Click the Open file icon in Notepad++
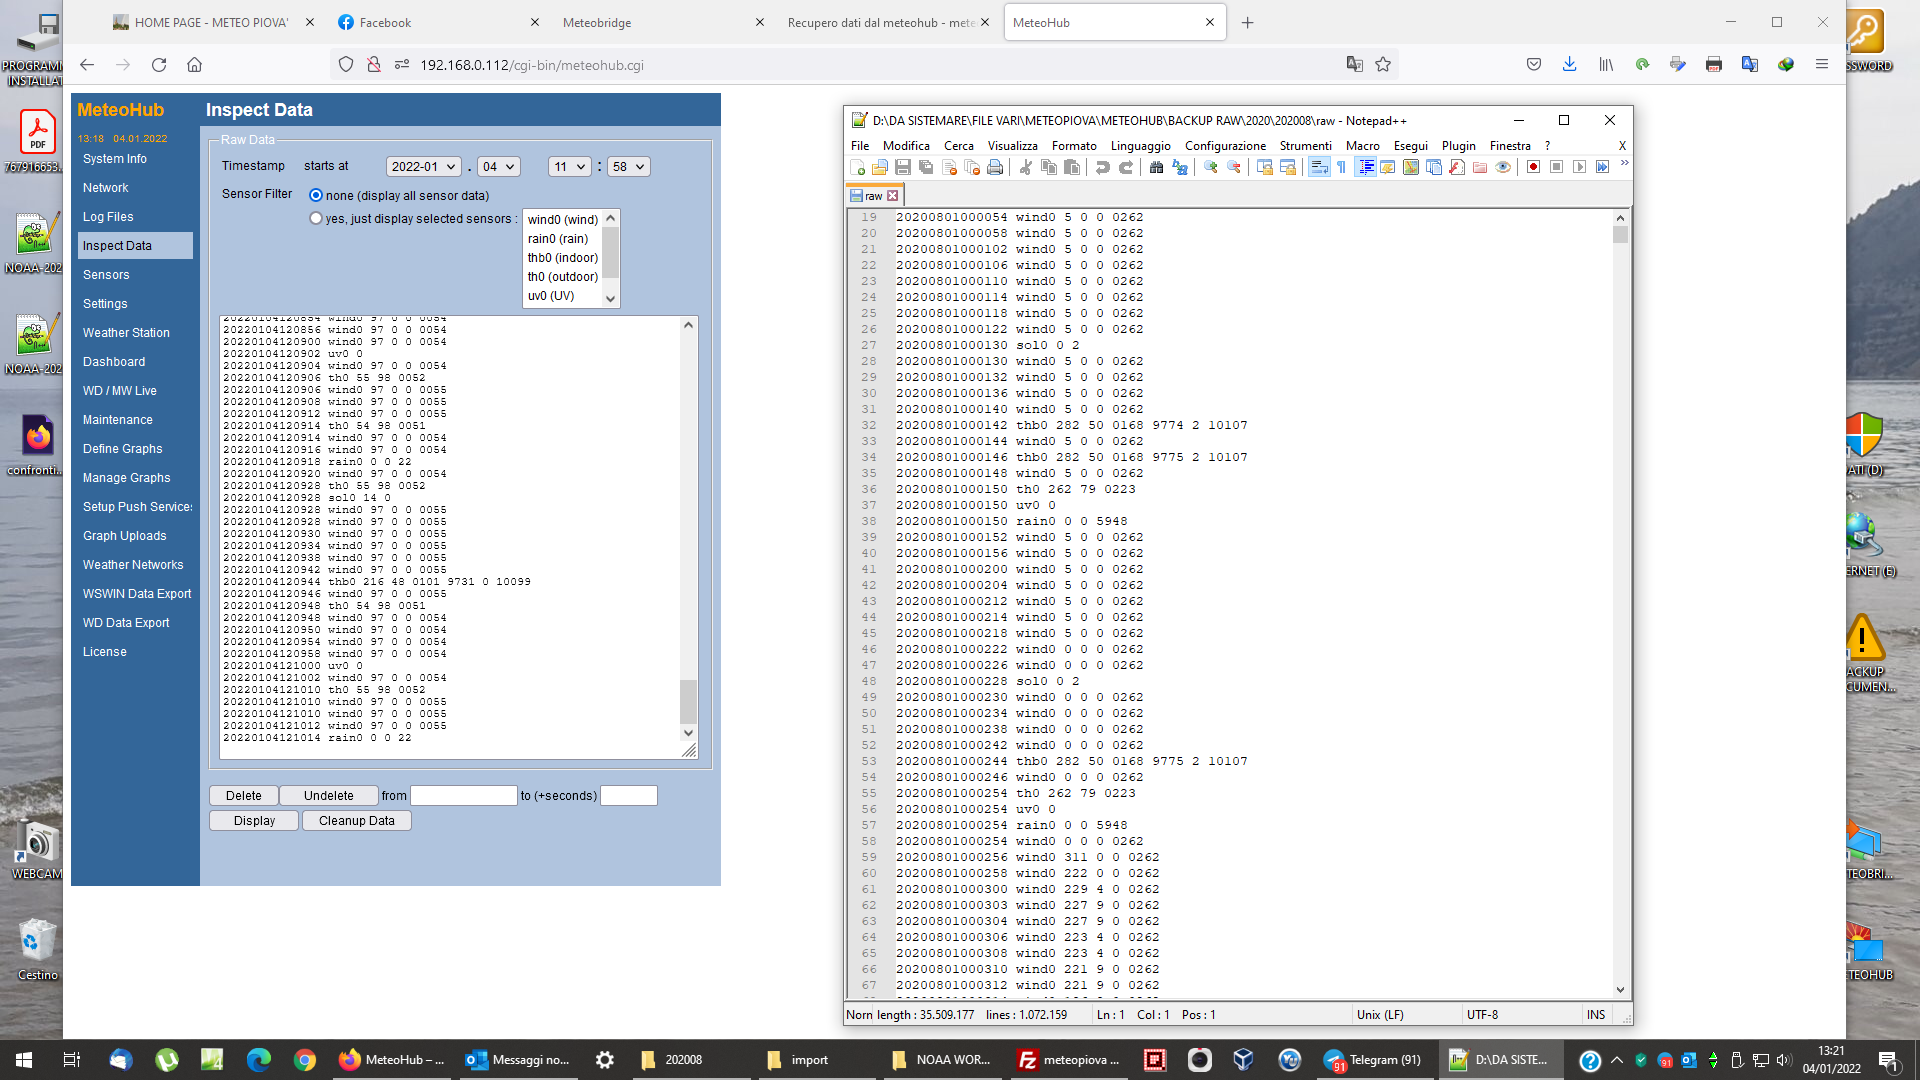Viewport: 1920px width, 1080px height. coord(880,167)
